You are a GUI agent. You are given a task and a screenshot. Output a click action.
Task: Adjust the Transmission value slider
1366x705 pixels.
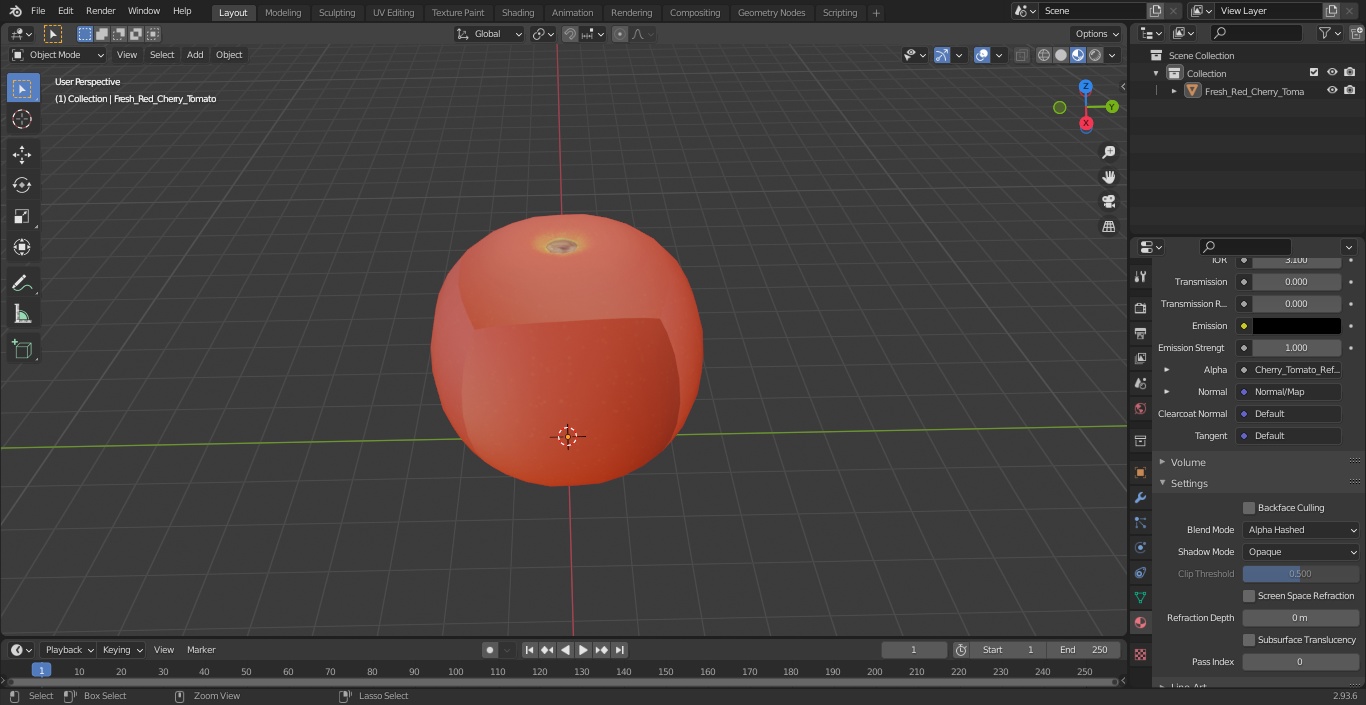1297,282
